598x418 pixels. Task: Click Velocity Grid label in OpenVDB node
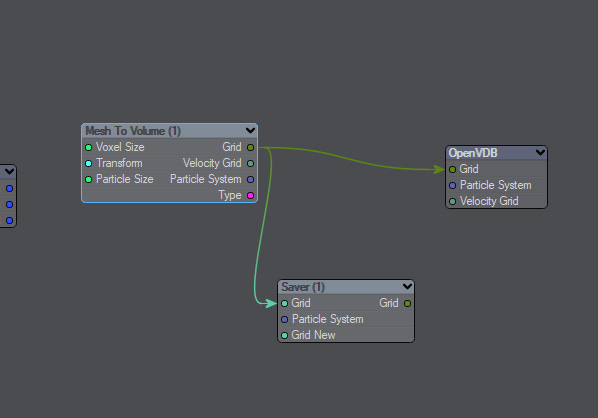(489, 201)
